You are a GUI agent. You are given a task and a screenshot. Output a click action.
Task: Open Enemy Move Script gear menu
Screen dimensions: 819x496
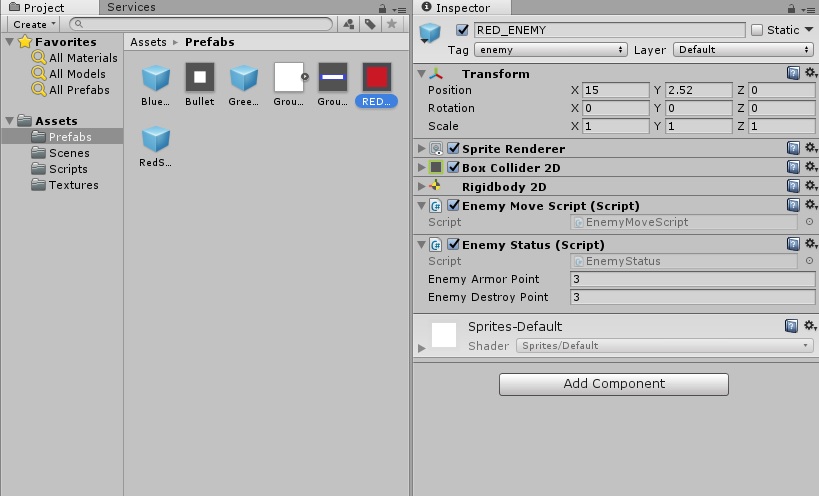pos(811,204)
